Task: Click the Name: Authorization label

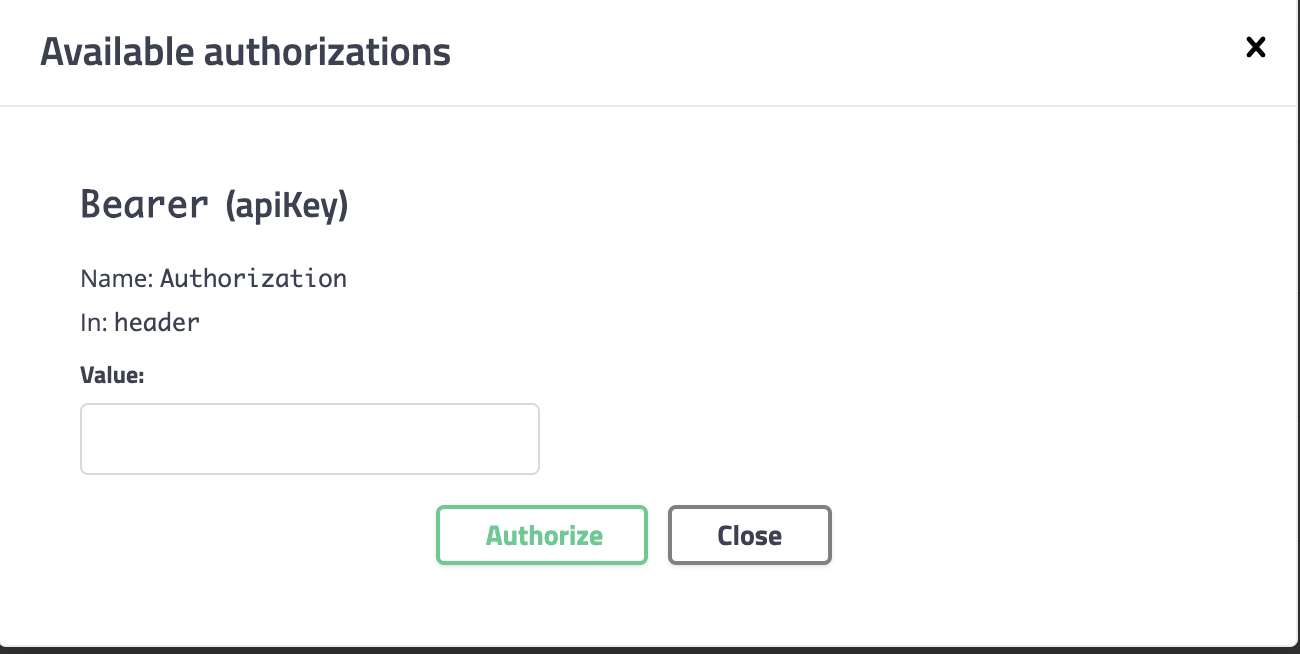Action: click(x=213, y=278)
